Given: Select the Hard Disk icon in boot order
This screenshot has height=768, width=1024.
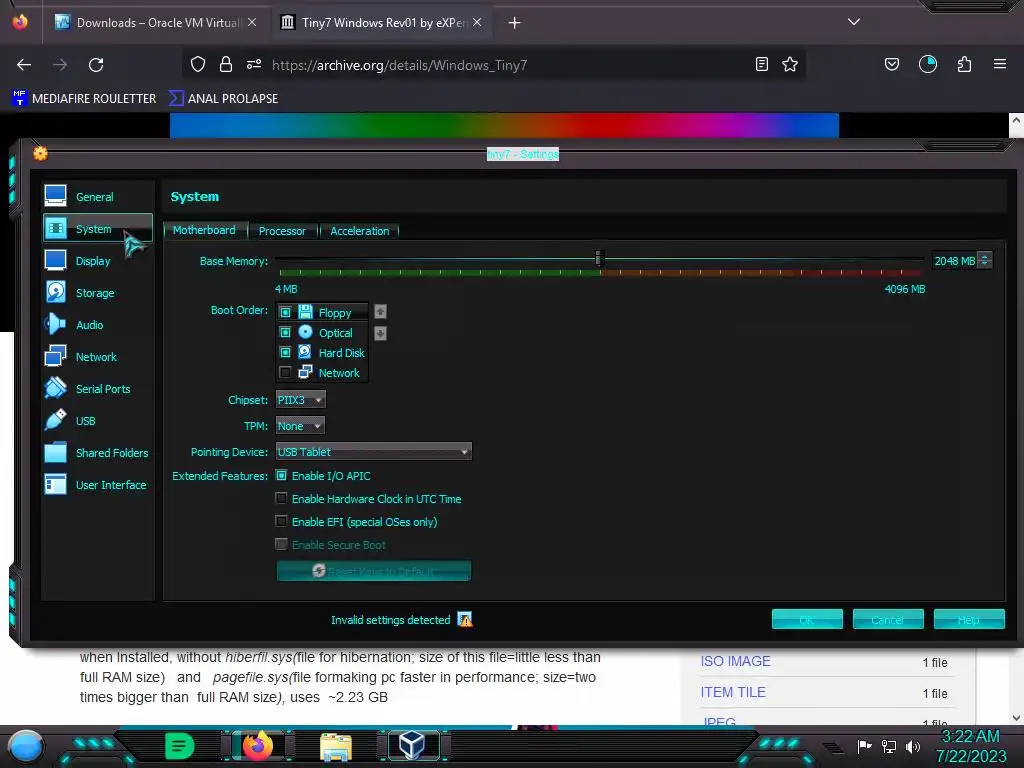Looking at the screenshot, I should pyautogui.click(x=305, y=352).
